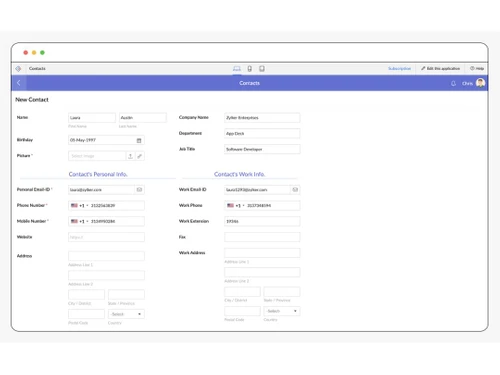Open the Work Address Country select dropdown

coord(282,311)
